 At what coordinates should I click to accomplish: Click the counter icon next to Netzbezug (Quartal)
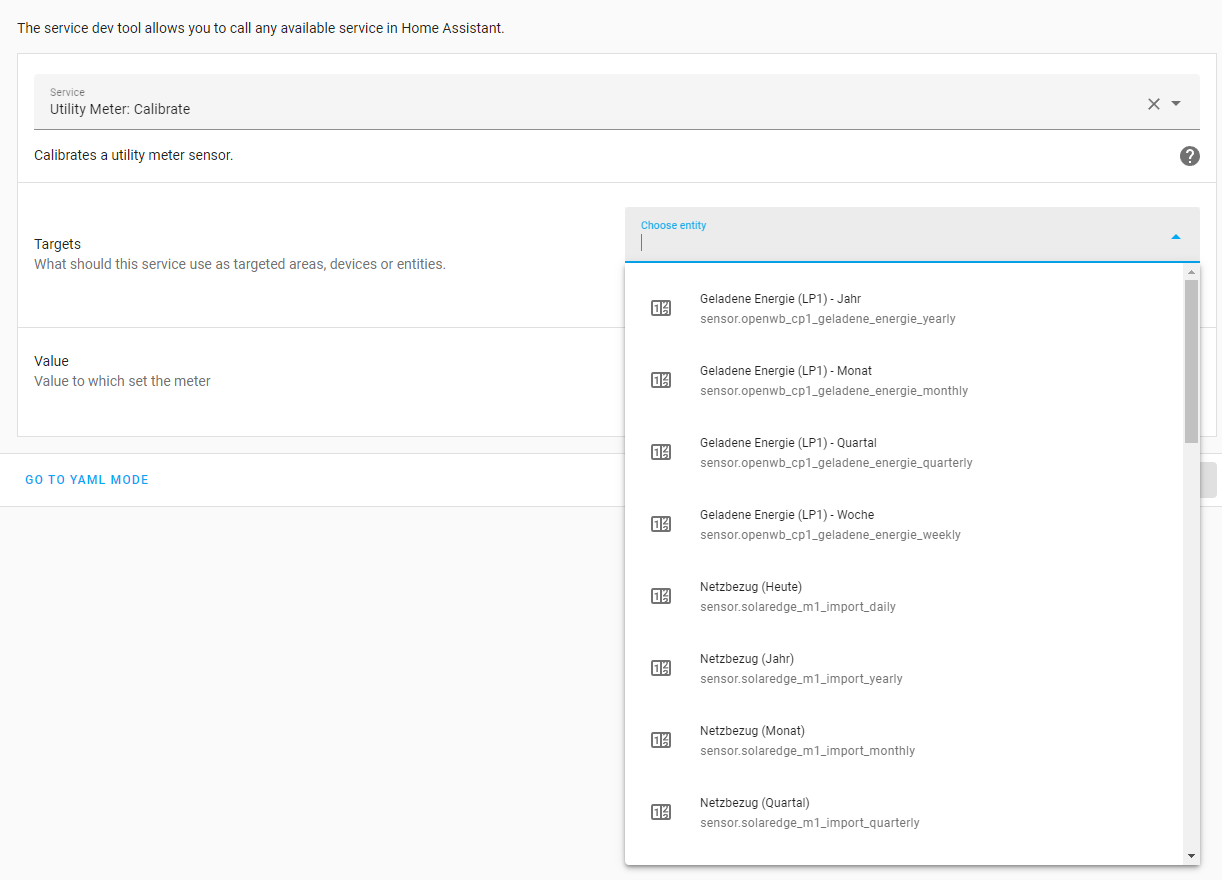tap(661, 811)
